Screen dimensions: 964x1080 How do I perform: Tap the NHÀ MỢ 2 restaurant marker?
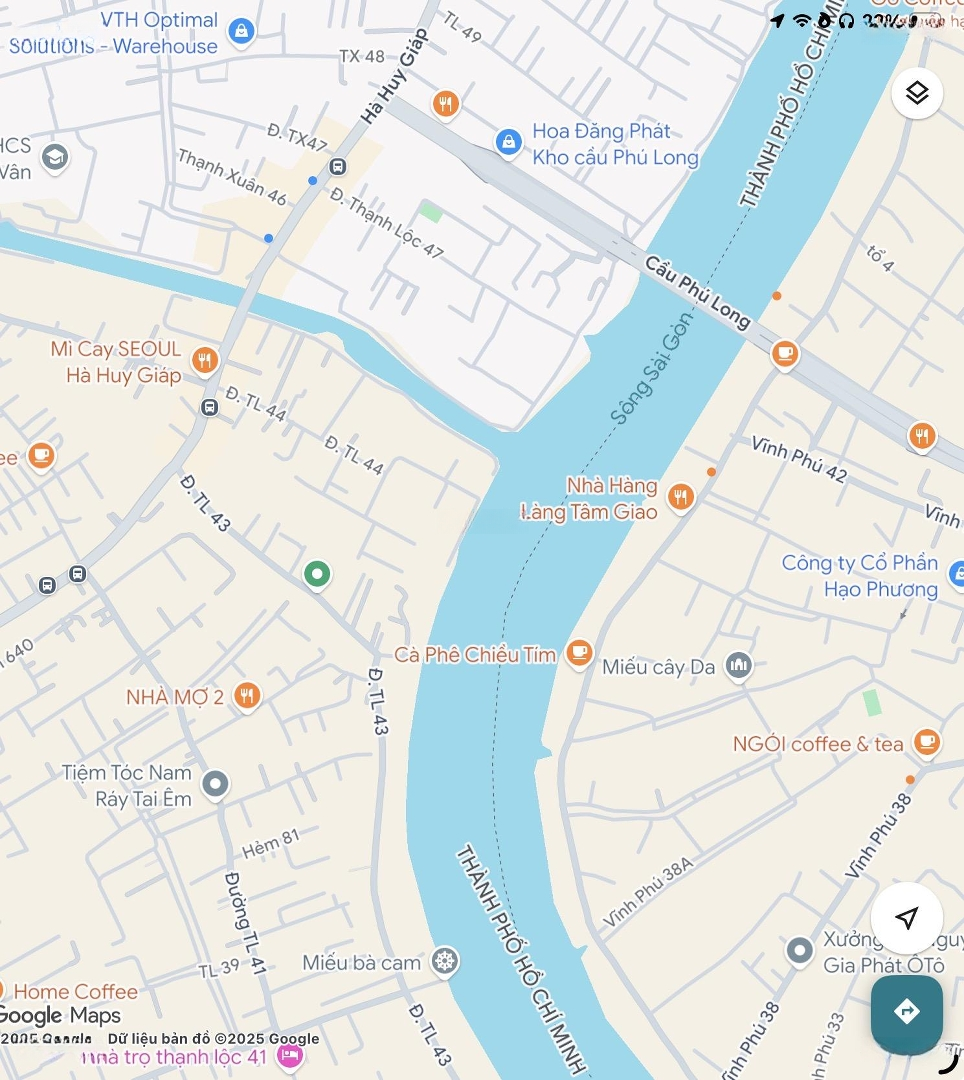pos(247,696)
